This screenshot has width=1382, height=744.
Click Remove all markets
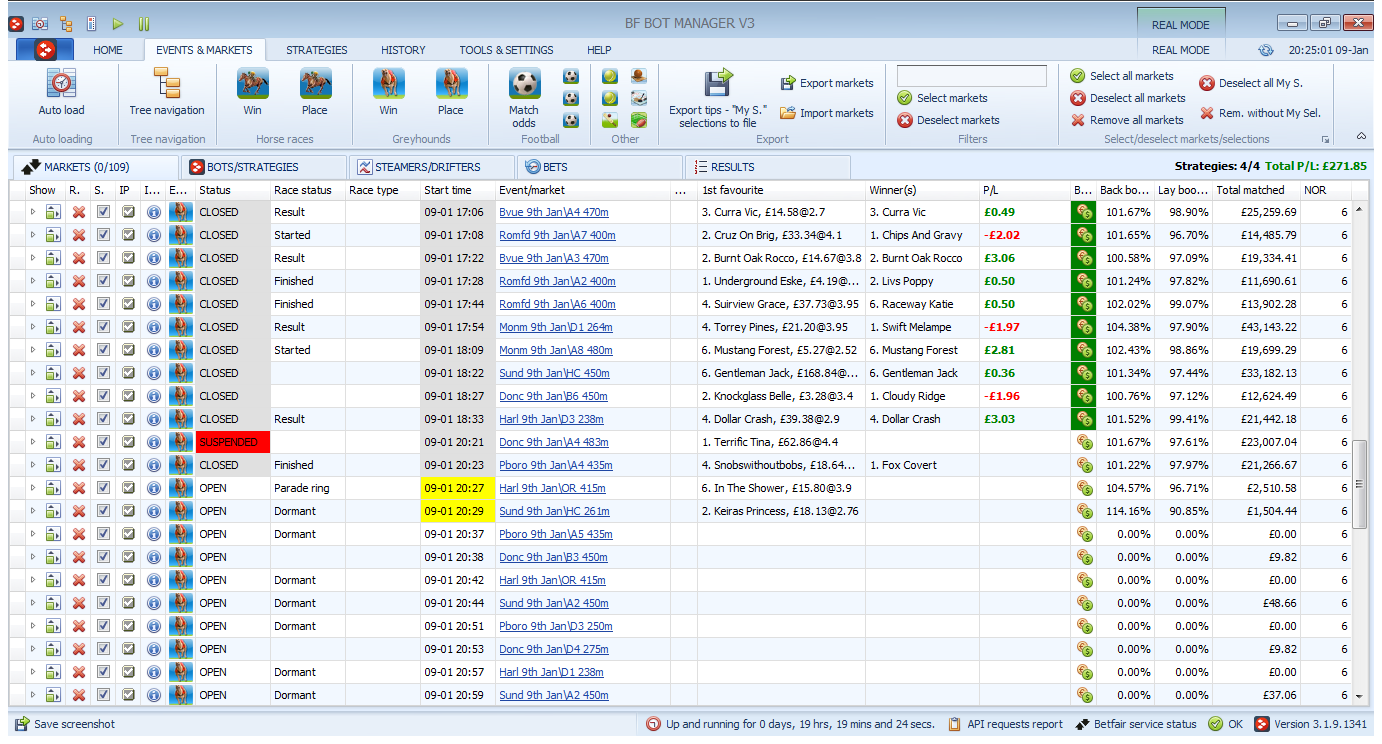point(1127,120)
